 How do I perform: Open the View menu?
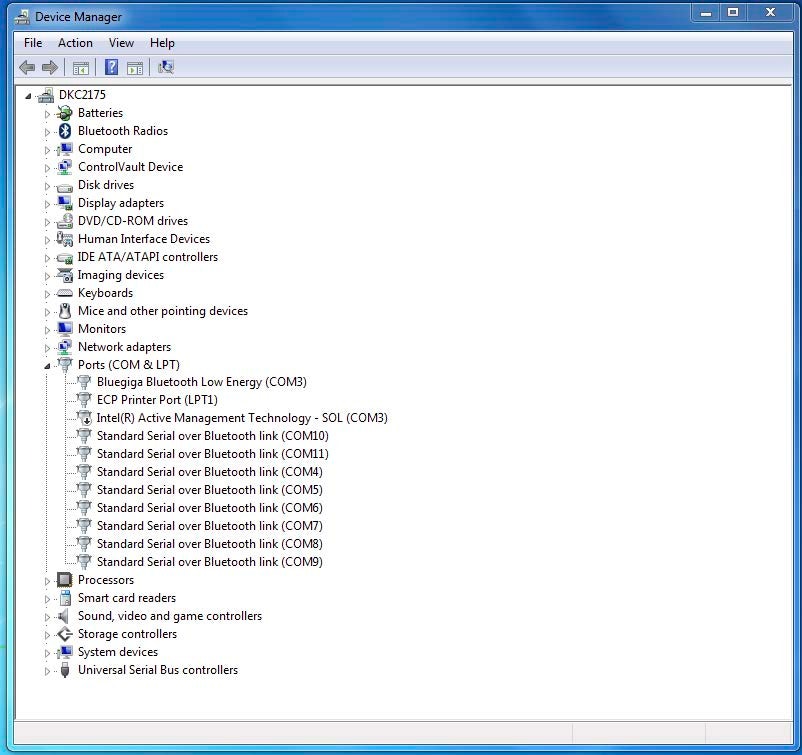coord(121,43)
